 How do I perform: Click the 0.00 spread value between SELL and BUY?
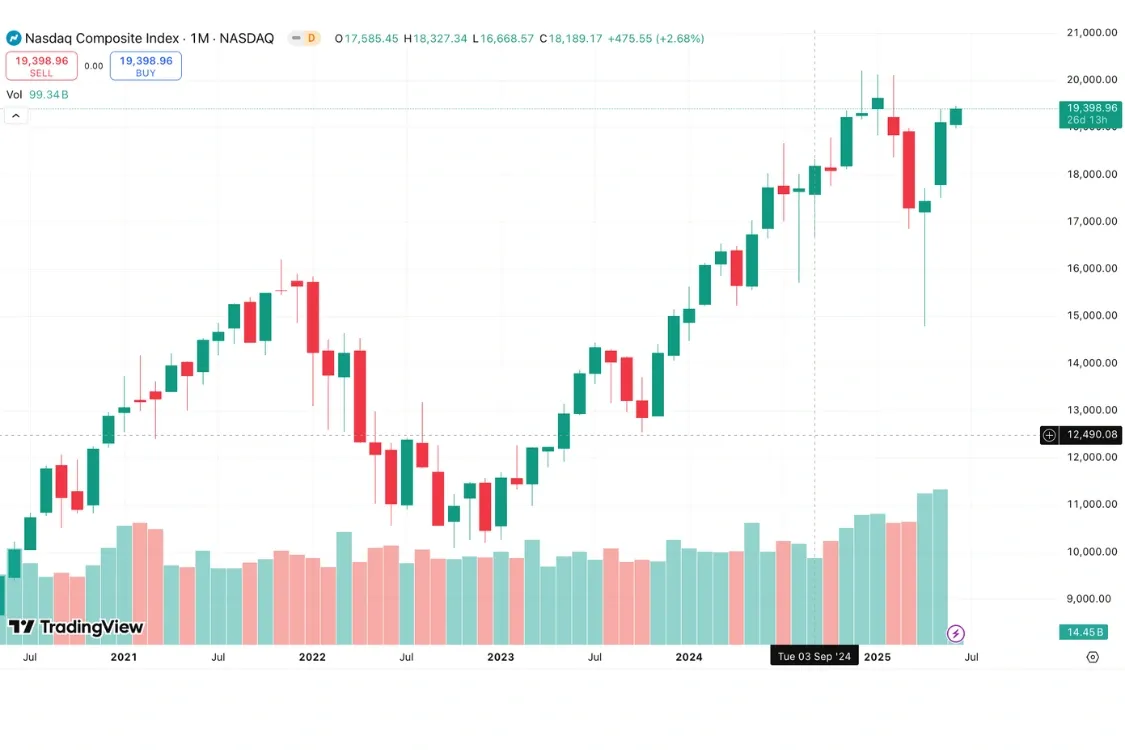94,65
